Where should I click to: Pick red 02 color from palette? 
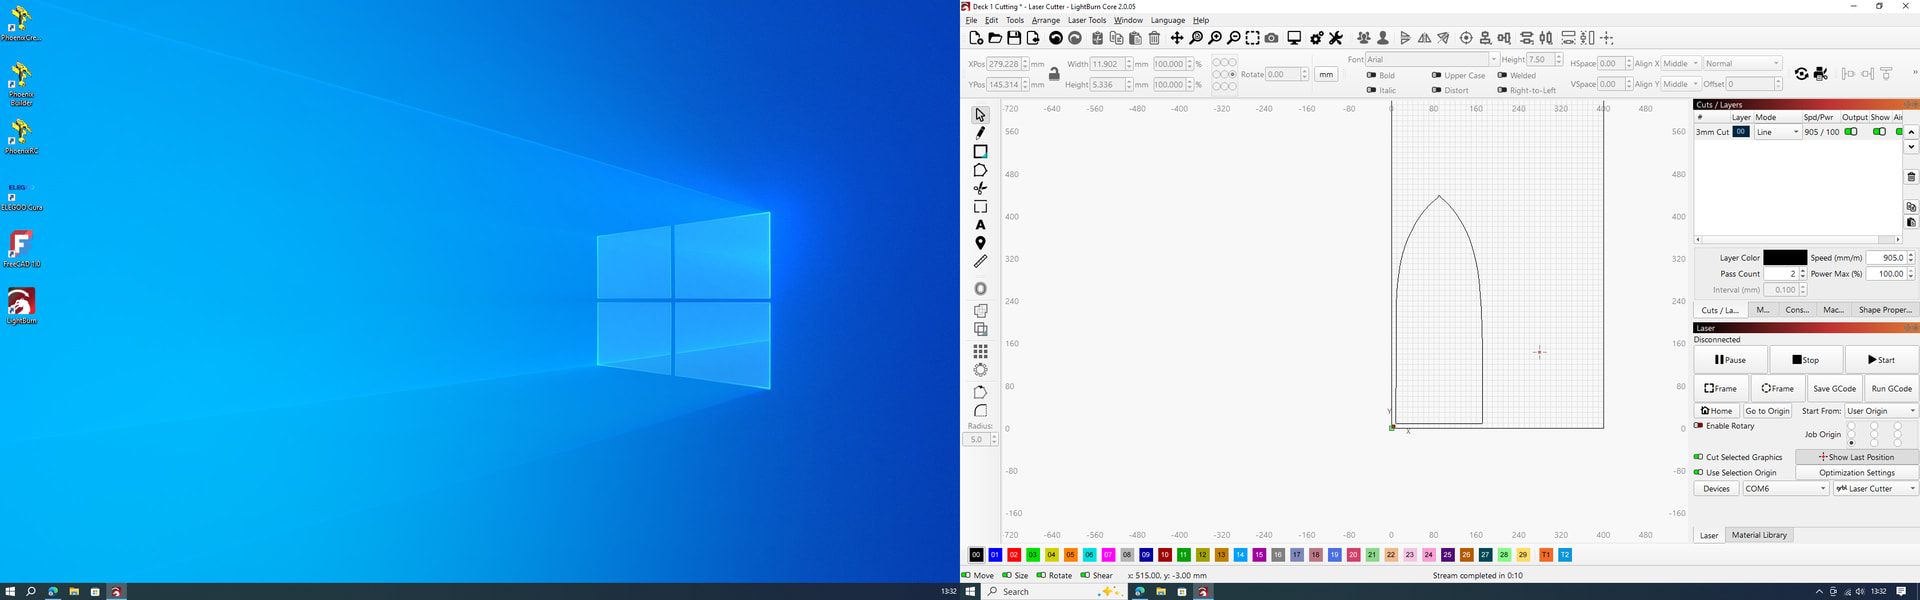[x=1014, y=555]
